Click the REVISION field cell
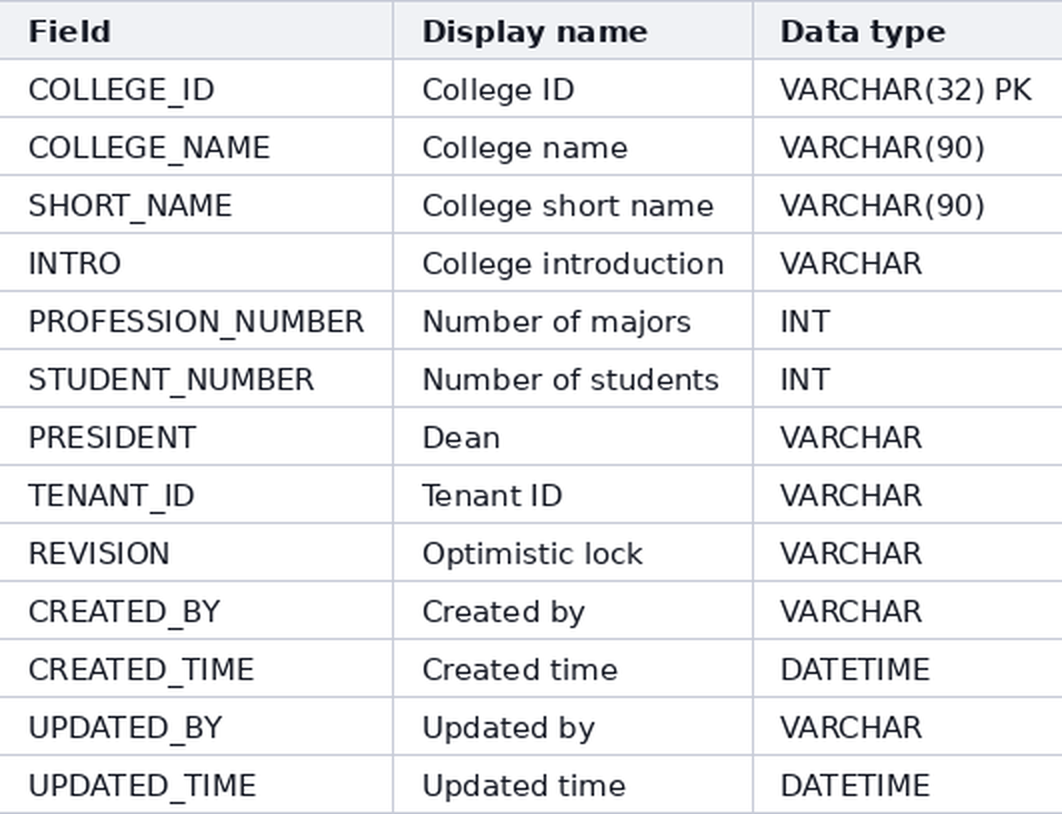This screenshot has width=1062, height=814. pos(196,553)
